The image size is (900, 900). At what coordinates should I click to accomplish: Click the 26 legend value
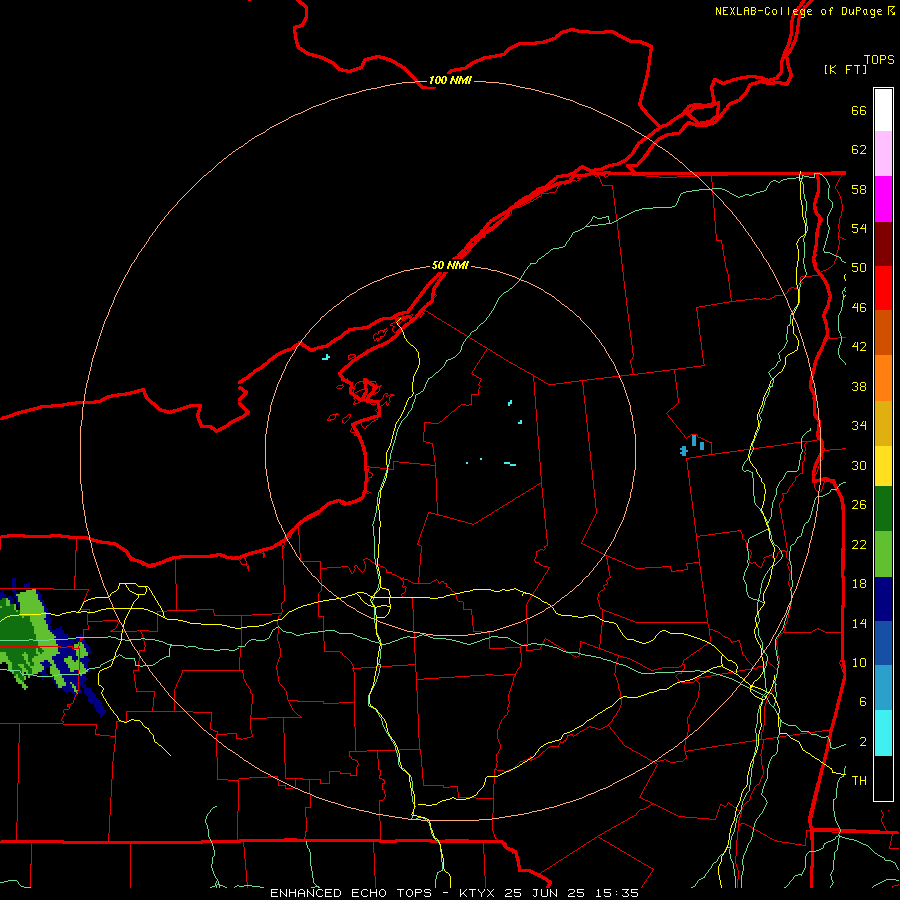859,505
